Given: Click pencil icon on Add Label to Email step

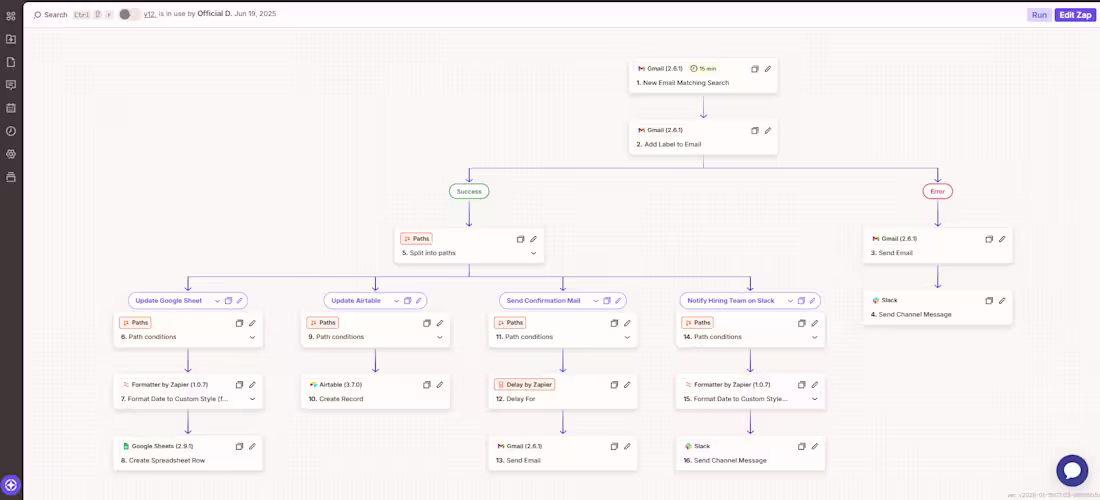Looking at the screenshot, I should pos(767,130).
